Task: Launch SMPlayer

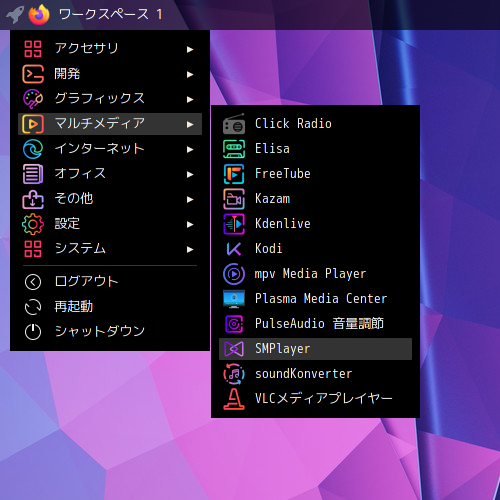Action: point(315,349)
